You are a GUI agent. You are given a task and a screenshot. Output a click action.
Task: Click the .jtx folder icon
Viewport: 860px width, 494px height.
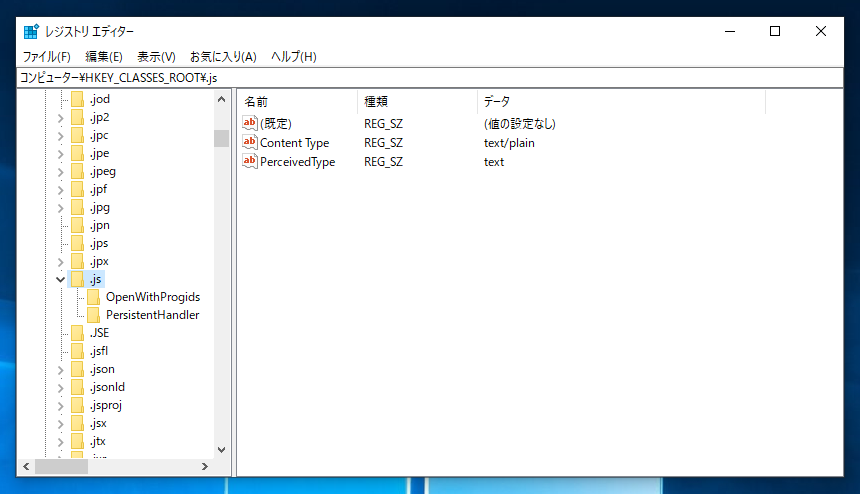[77, 441]
